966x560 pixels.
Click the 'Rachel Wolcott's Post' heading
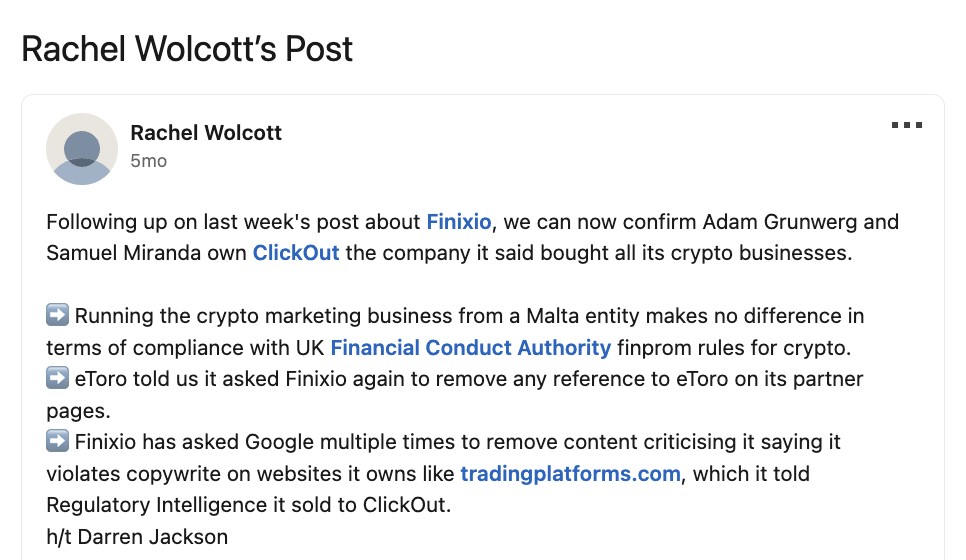pyautogui.click(x=187, y=49)
